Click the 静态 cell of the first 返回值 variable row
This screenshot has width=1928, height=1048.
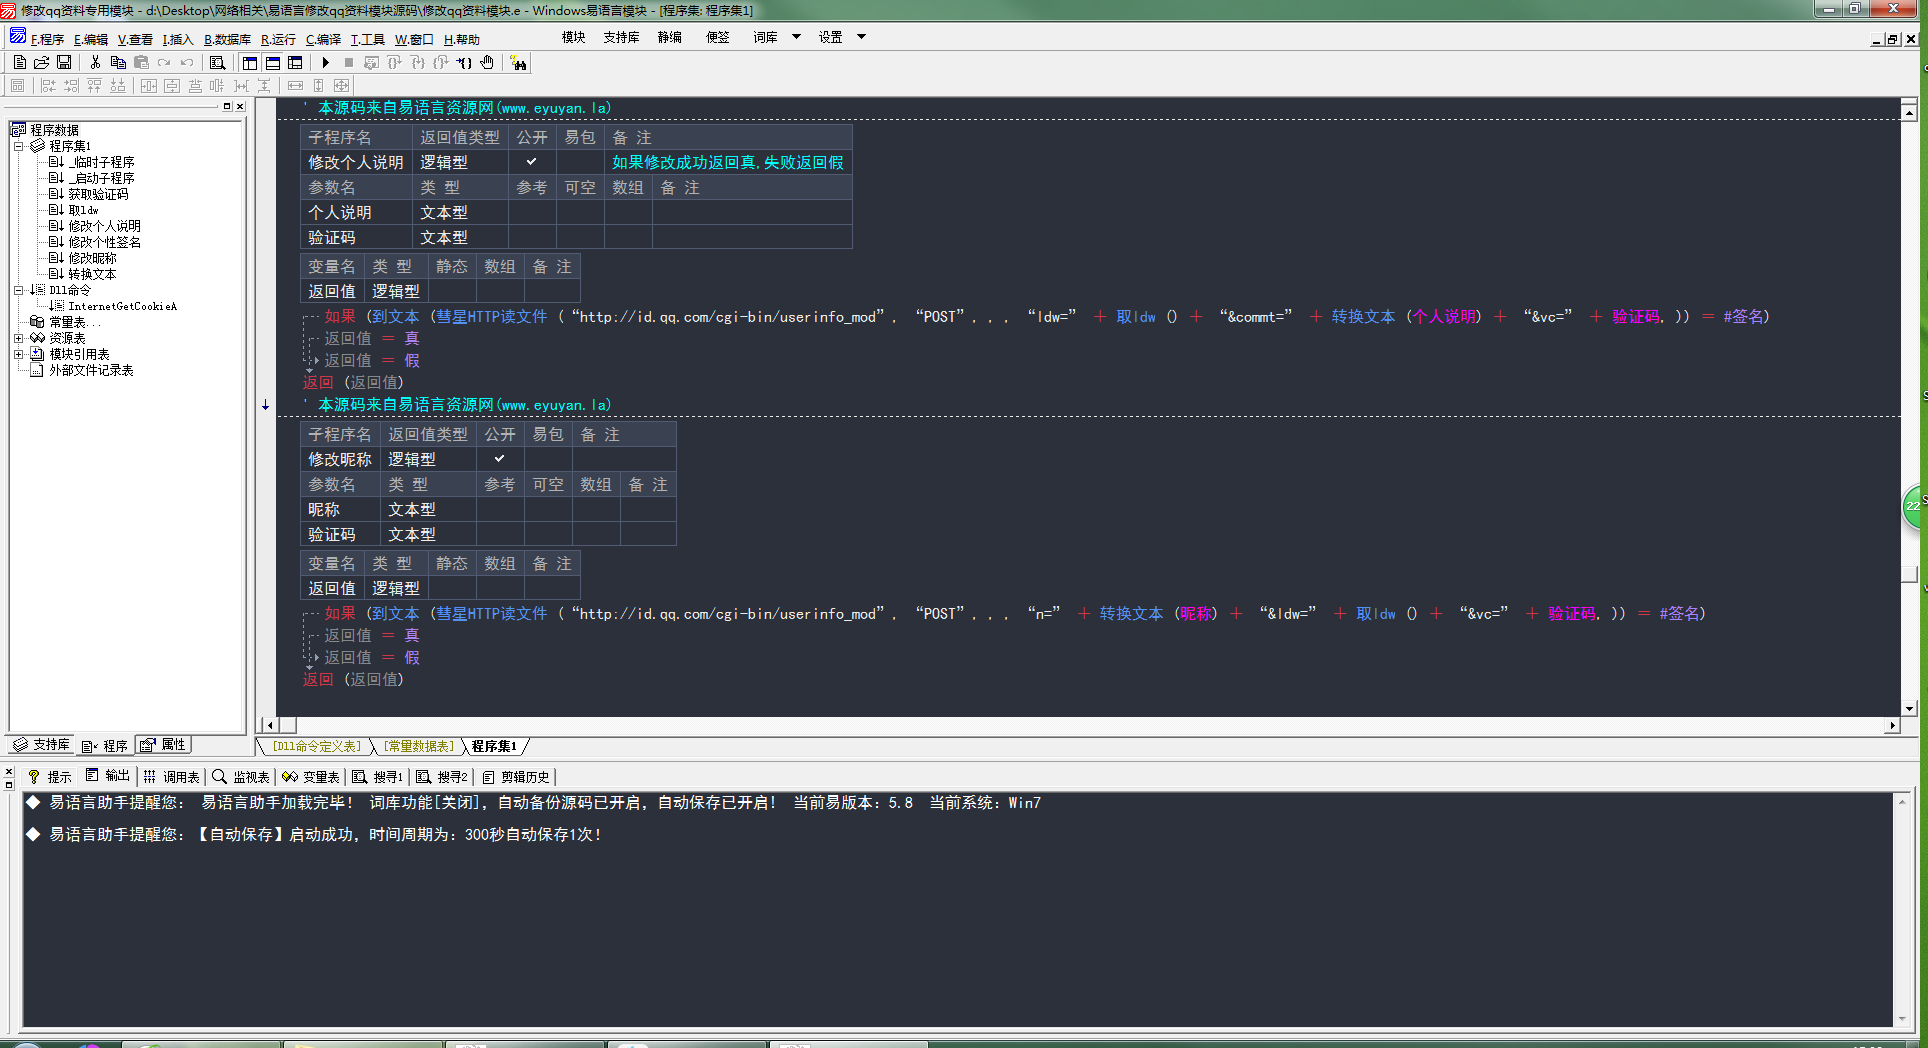(452, 291)
